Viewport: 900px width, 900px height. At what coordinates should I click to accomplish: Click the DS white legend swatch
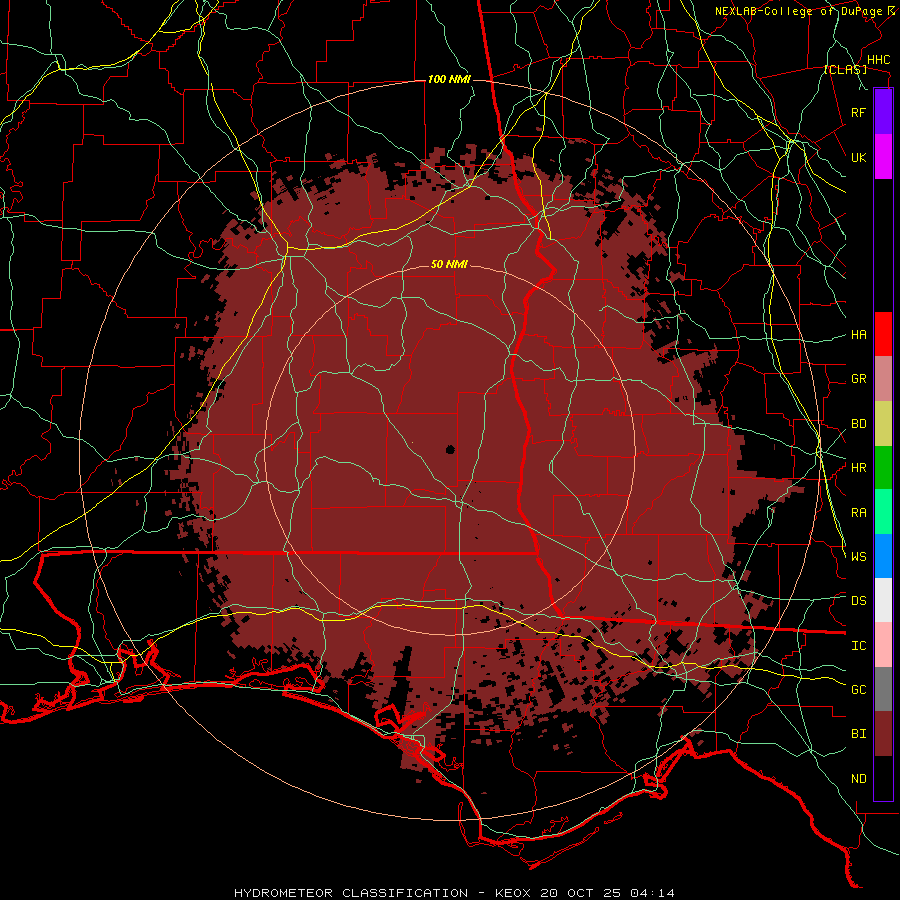point(883,600)
